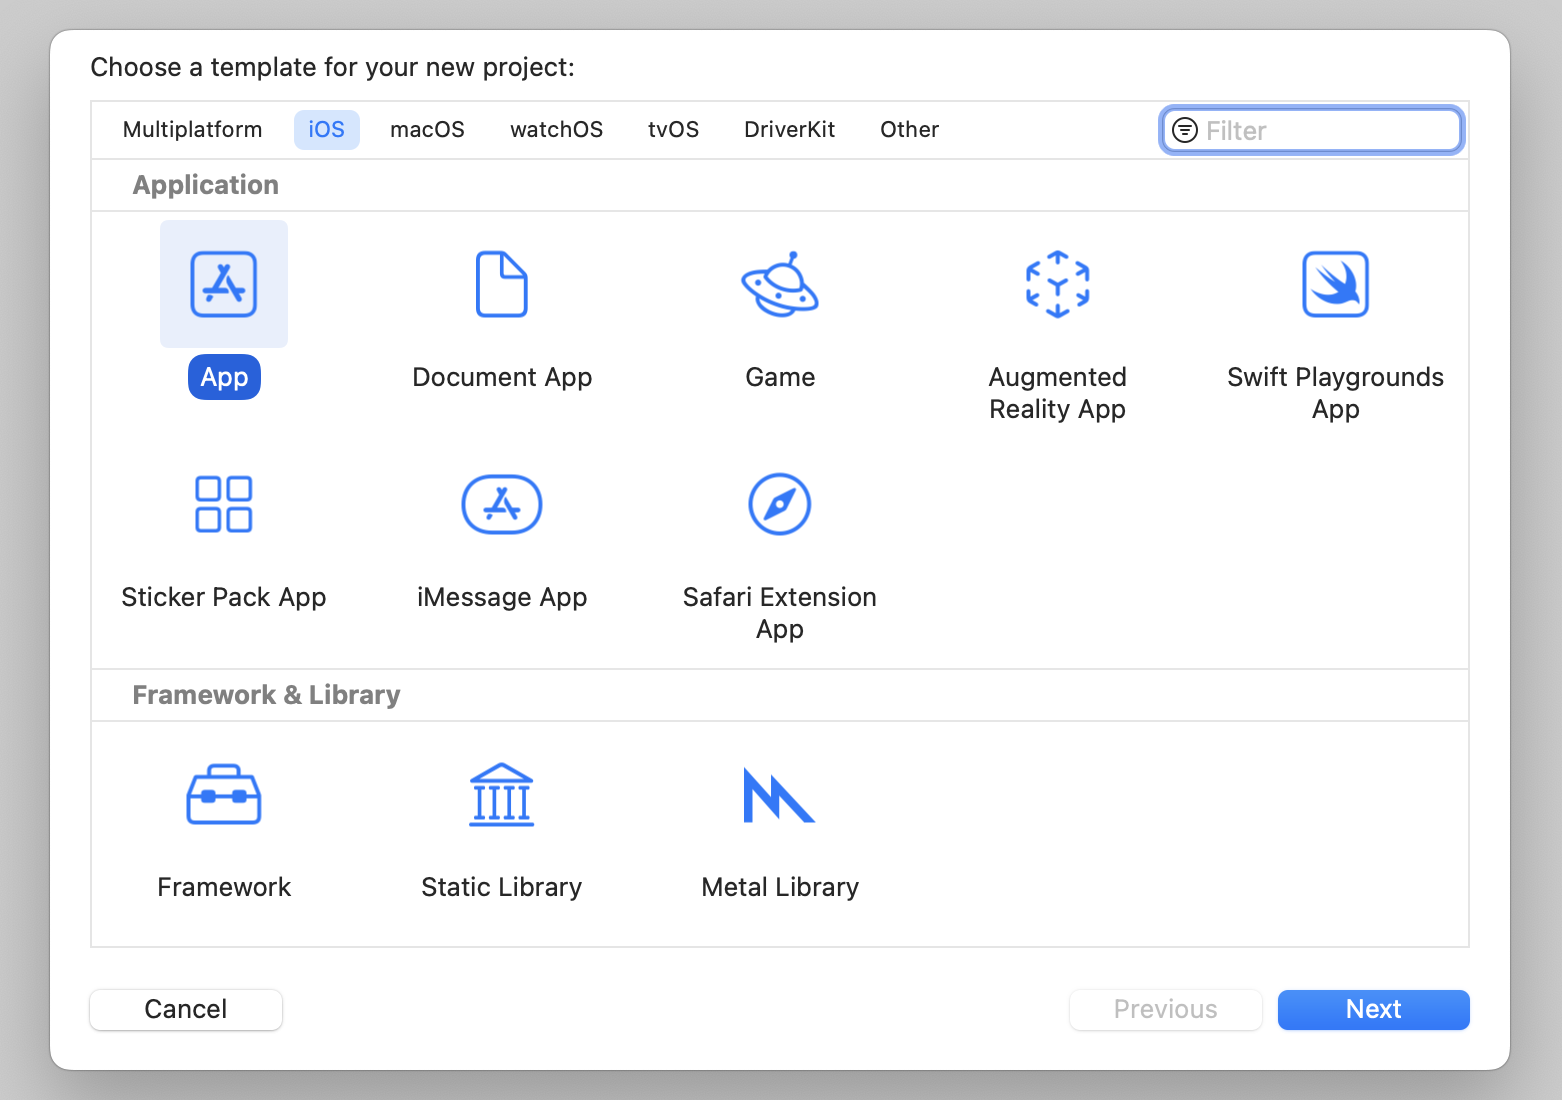The height and width of the screenshot is (1100, 1562).
Task: Switch to the Multiplatform tab
Action: tap(192, 129)
